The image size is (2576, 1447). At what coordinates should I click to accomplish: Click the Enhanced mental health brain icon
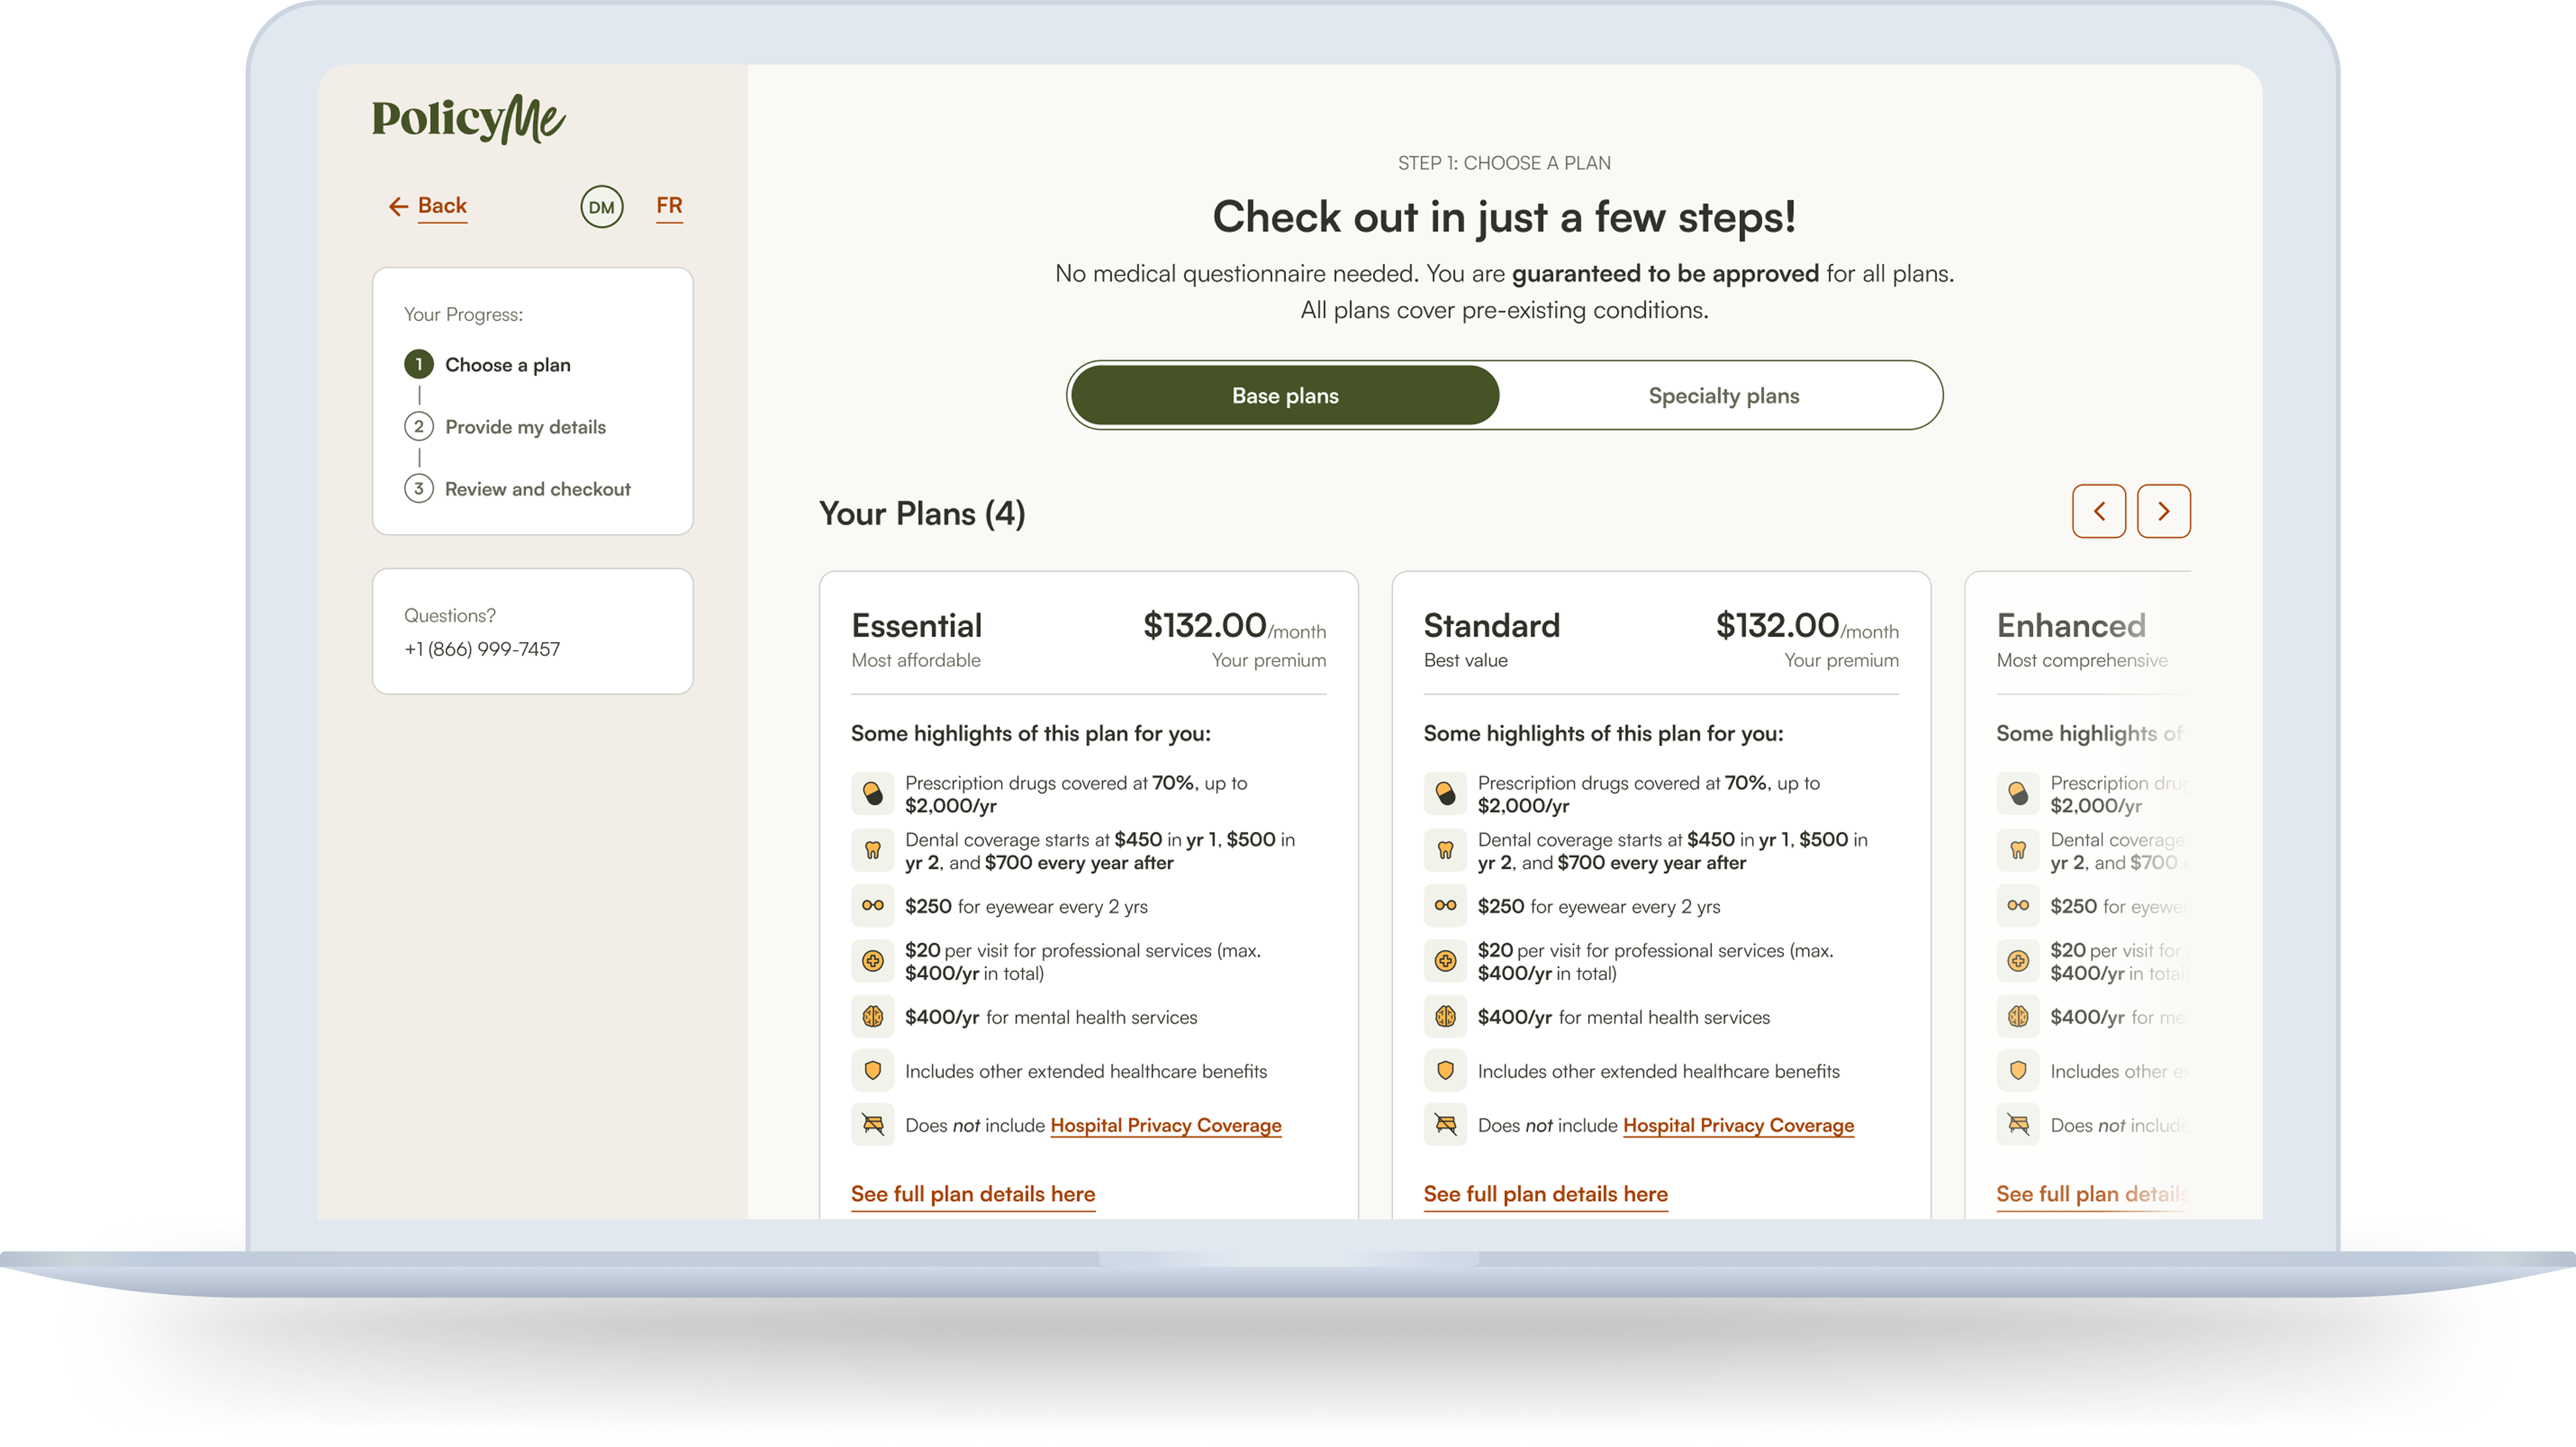(2018, 1017)
